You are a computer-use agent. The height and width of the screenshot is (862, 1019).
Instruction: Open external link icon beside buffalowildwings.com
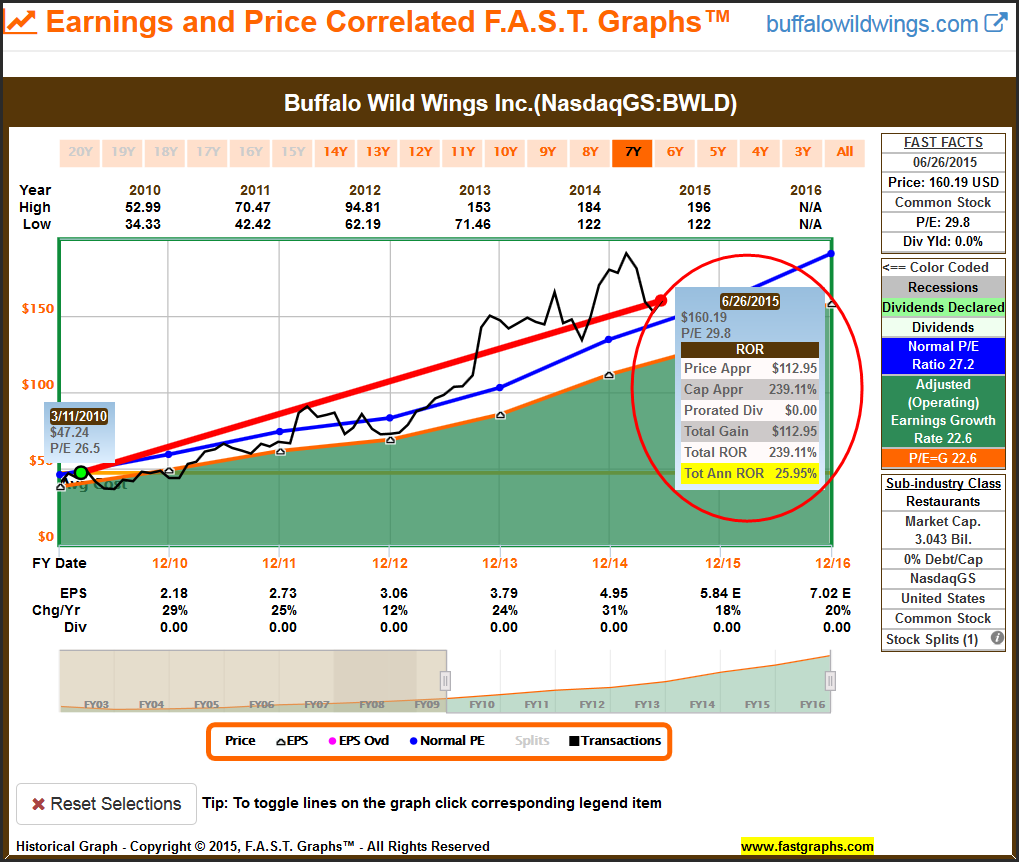(995, 23)
